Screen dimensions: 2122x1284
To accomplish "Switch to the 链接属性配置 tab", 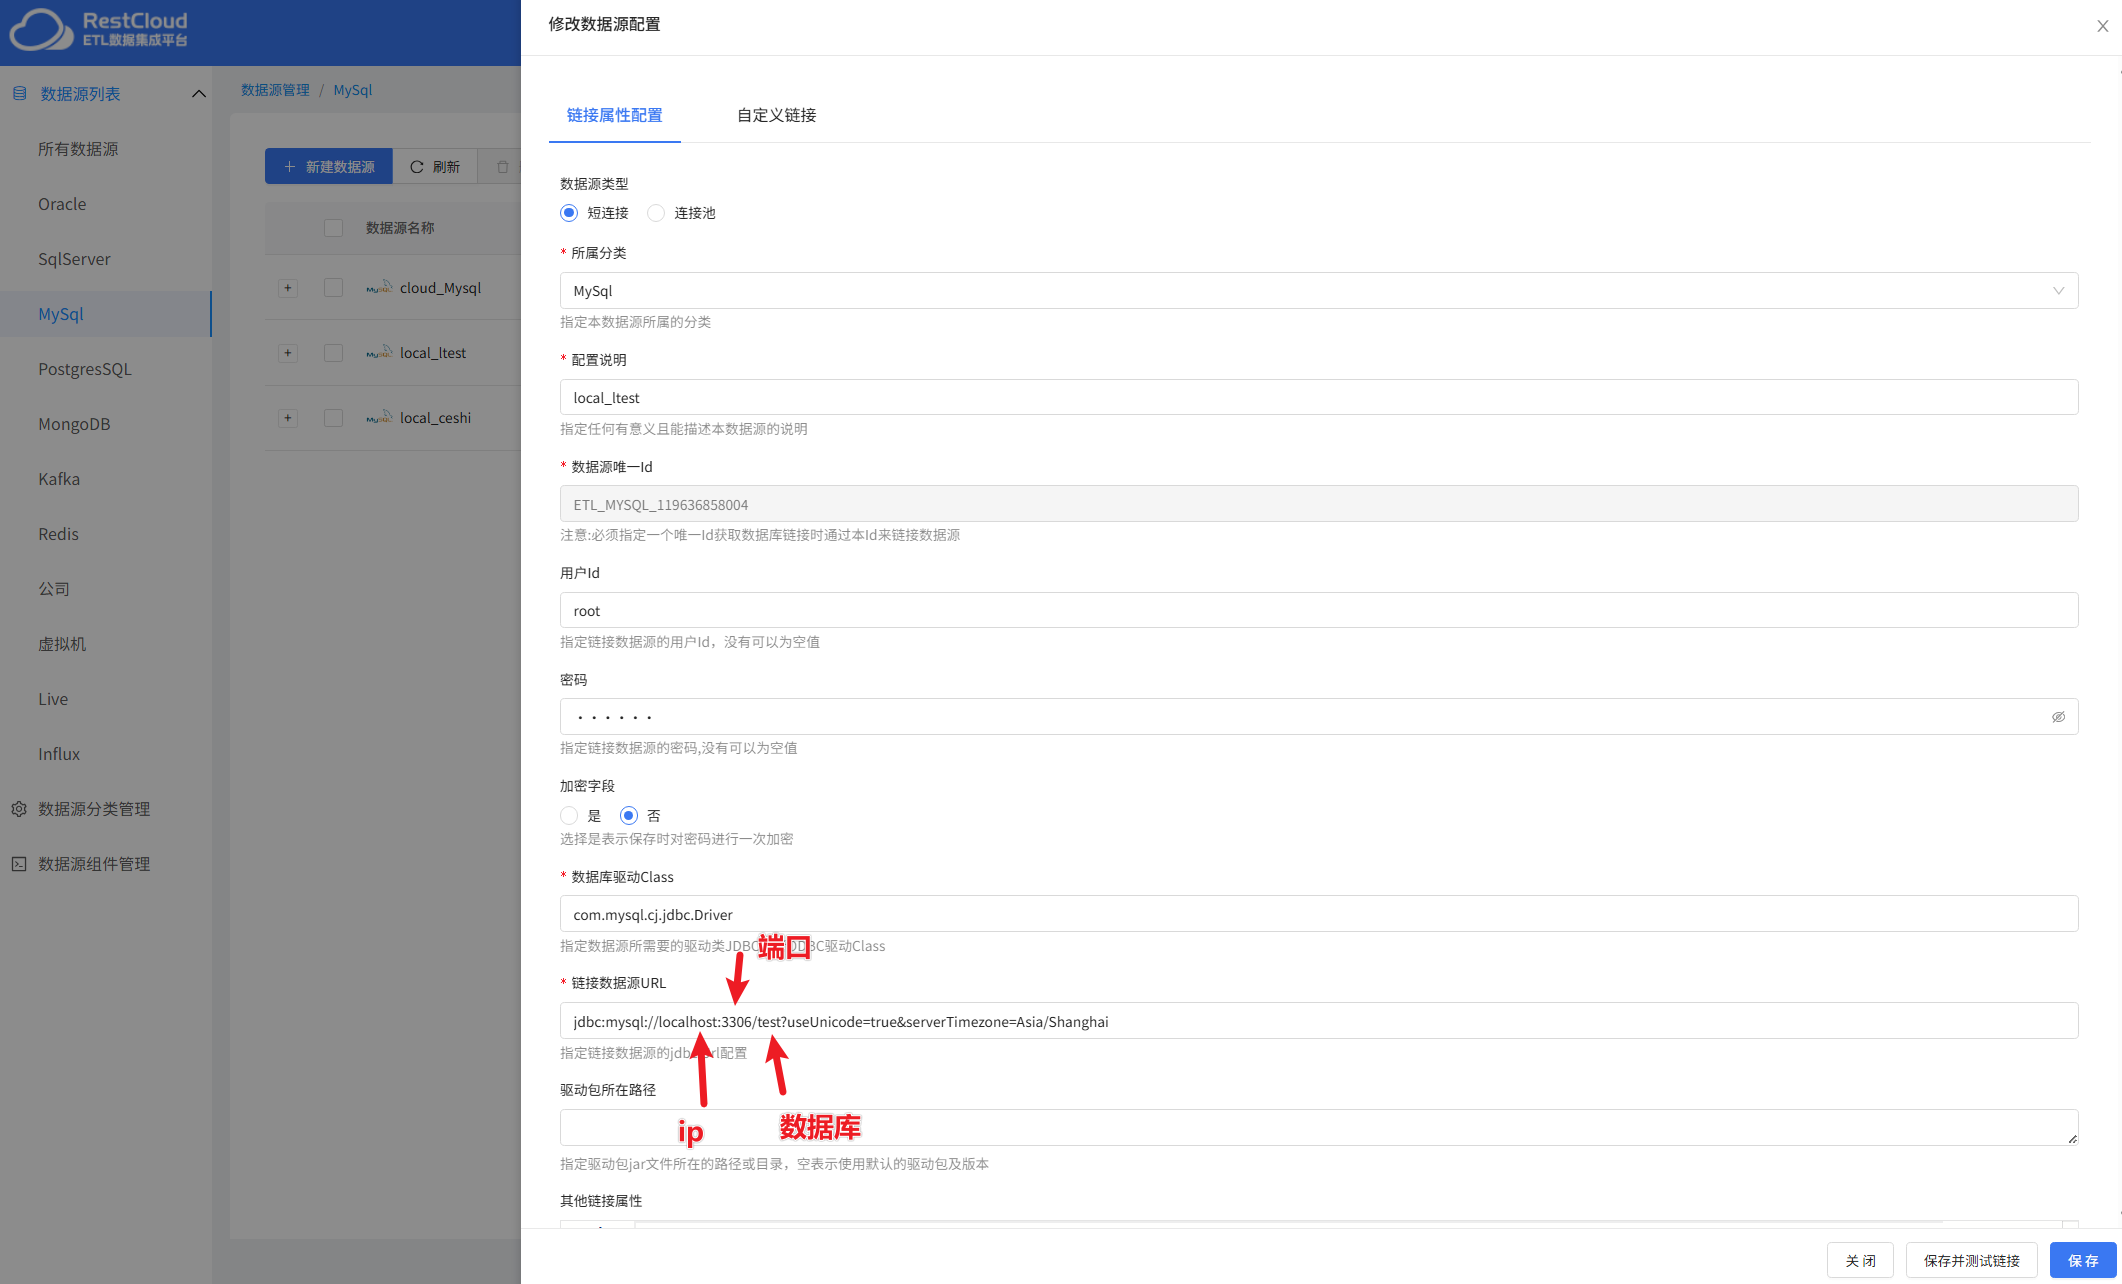I will (x=614, y=115).
